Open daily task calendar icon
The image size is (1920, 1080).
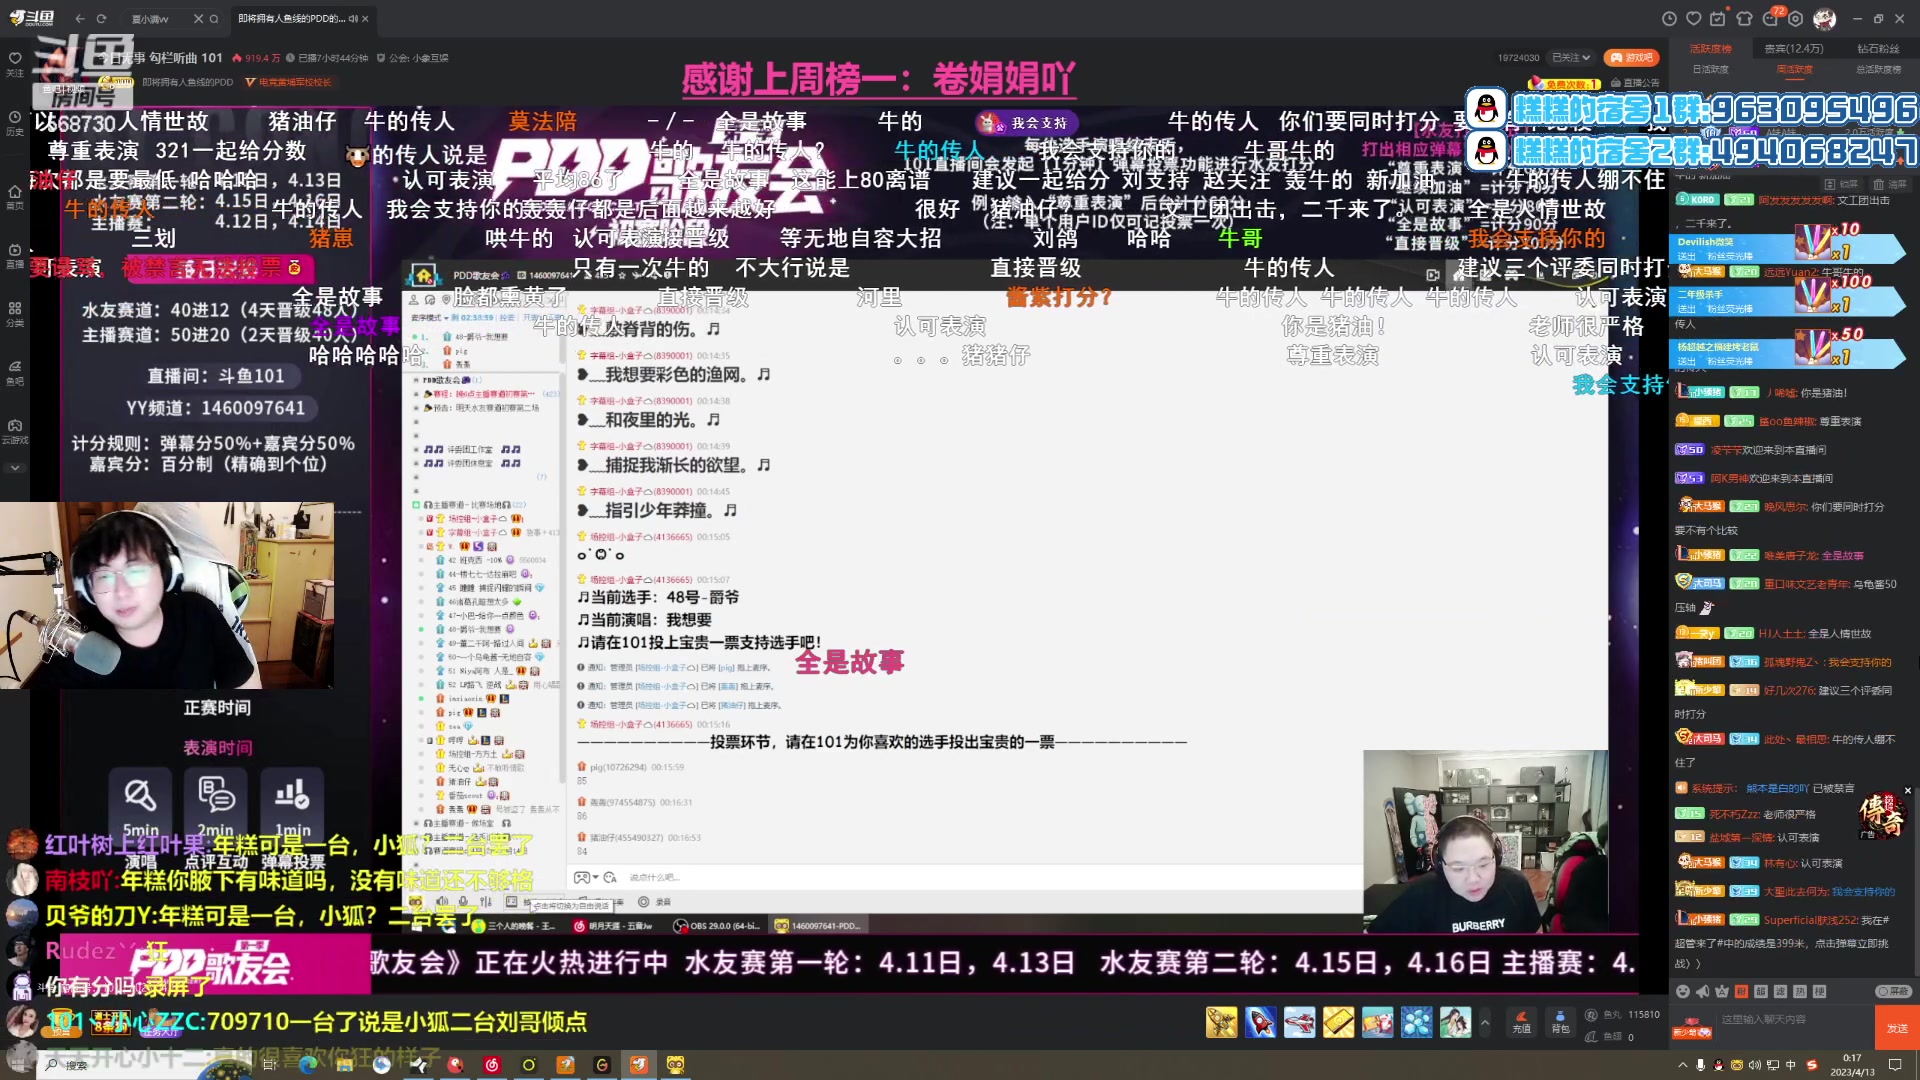coord(1718,19)
